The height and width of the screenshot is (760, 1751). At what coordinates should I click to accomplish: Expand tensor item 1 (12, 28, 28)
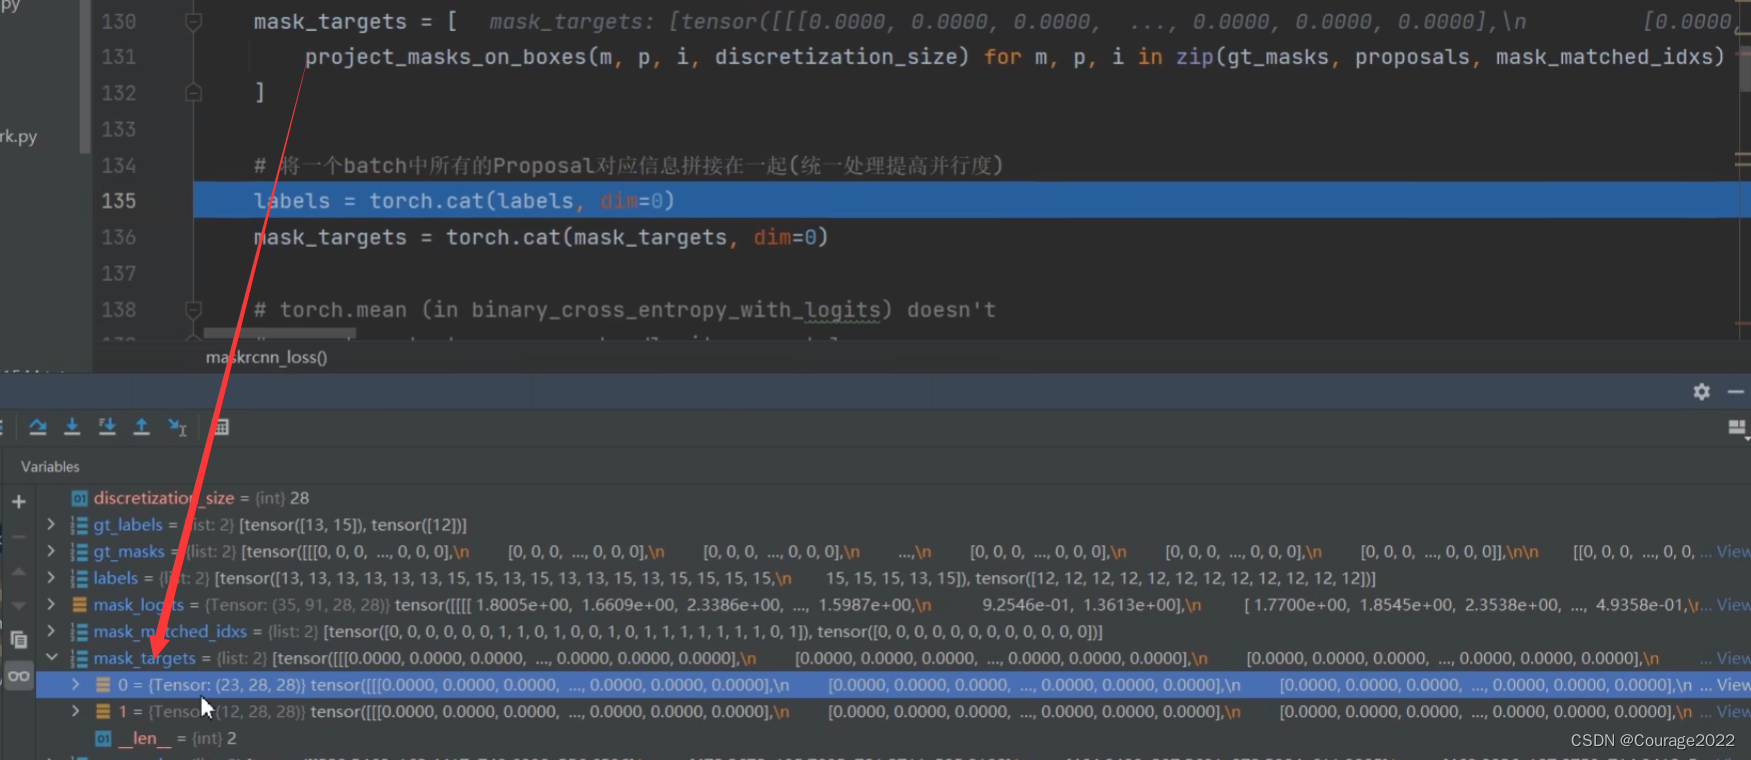coord(75,711)
